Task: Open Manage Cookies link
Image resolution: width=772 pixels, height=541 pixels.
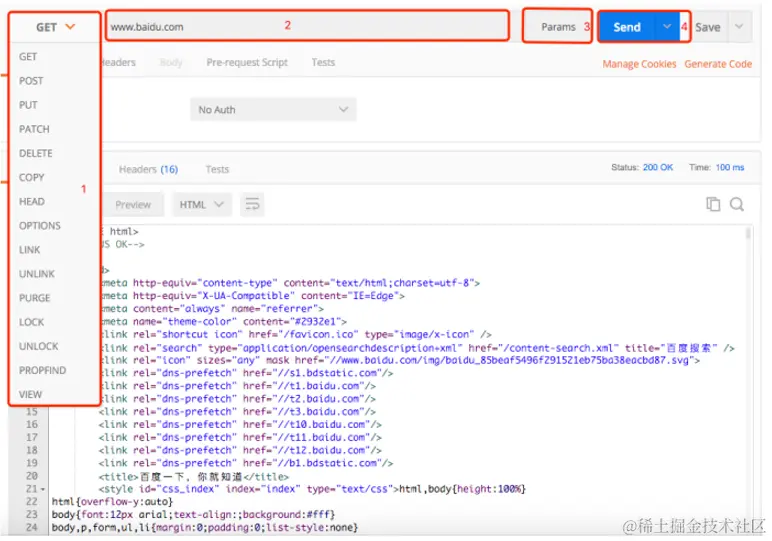Action: point(639,64)
